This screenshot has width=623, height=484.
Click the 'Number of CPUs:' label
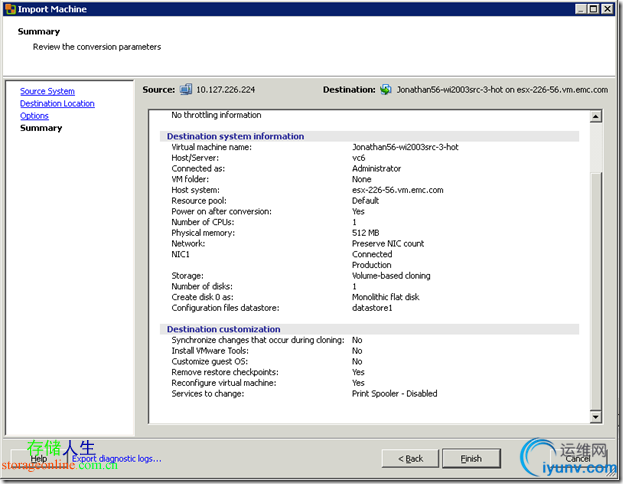click(x=203, y=222)
